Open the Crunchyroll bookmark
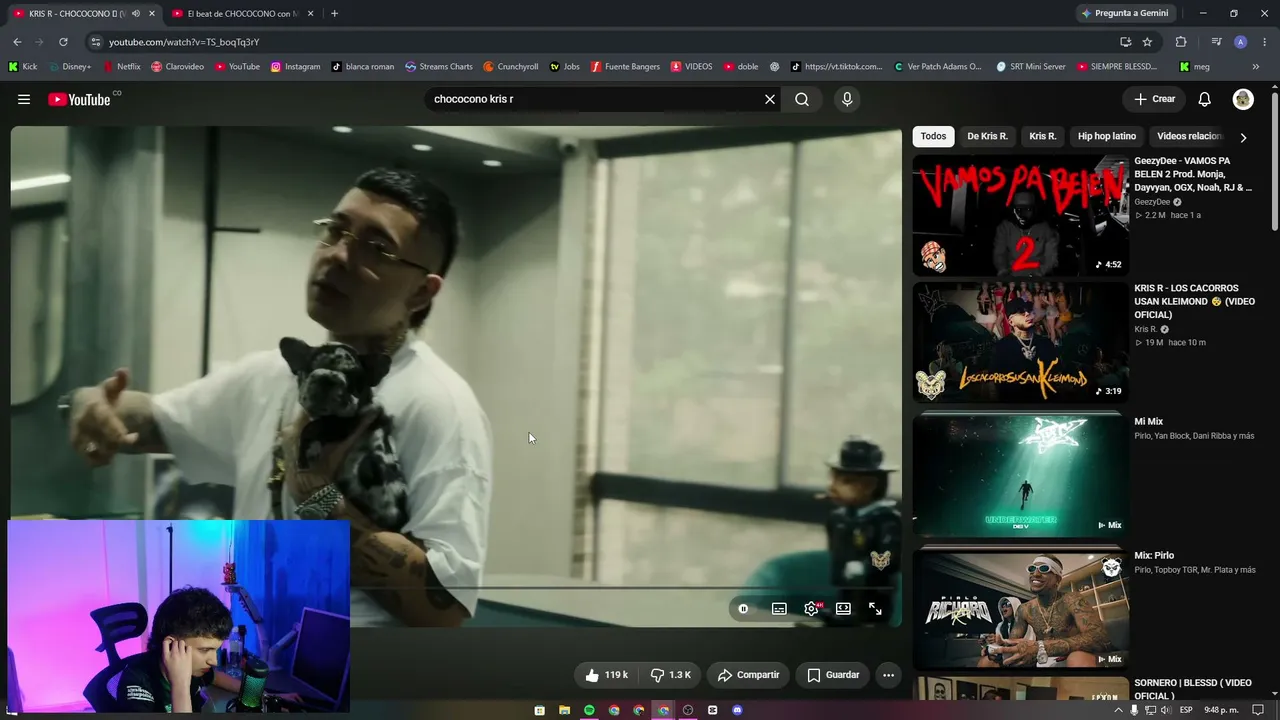 tap(510, 67)
